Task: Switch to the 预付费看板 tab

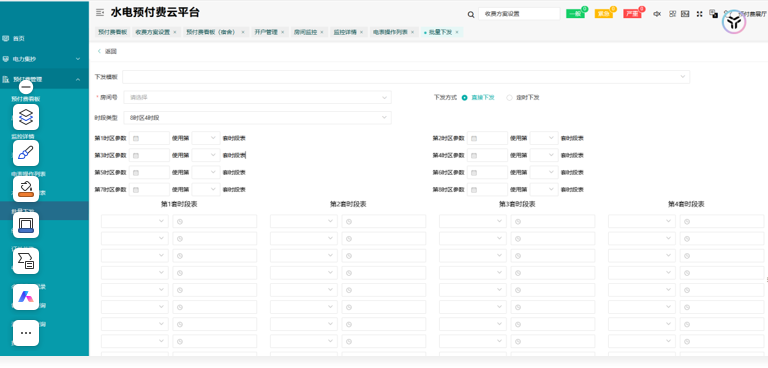Action: [112, 32]
